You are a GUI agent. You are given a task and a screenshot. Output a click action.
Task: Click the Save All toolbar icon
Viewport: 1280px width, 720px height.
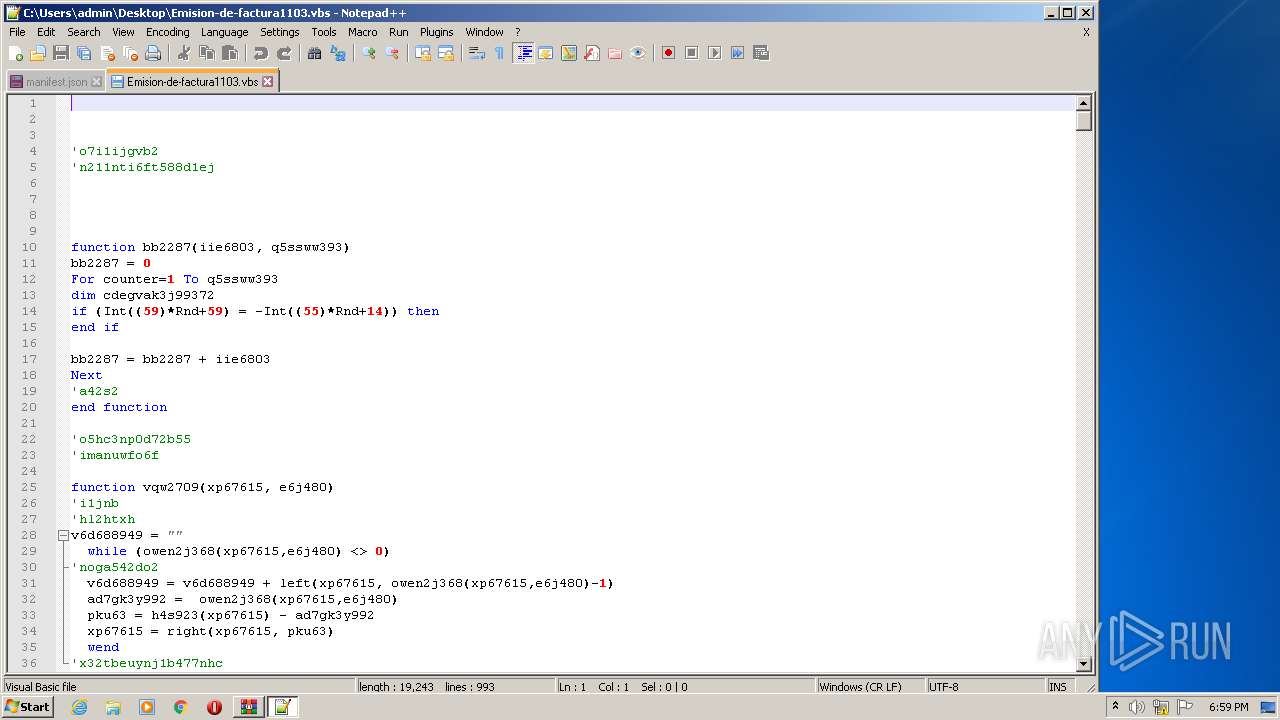(84, 53)
